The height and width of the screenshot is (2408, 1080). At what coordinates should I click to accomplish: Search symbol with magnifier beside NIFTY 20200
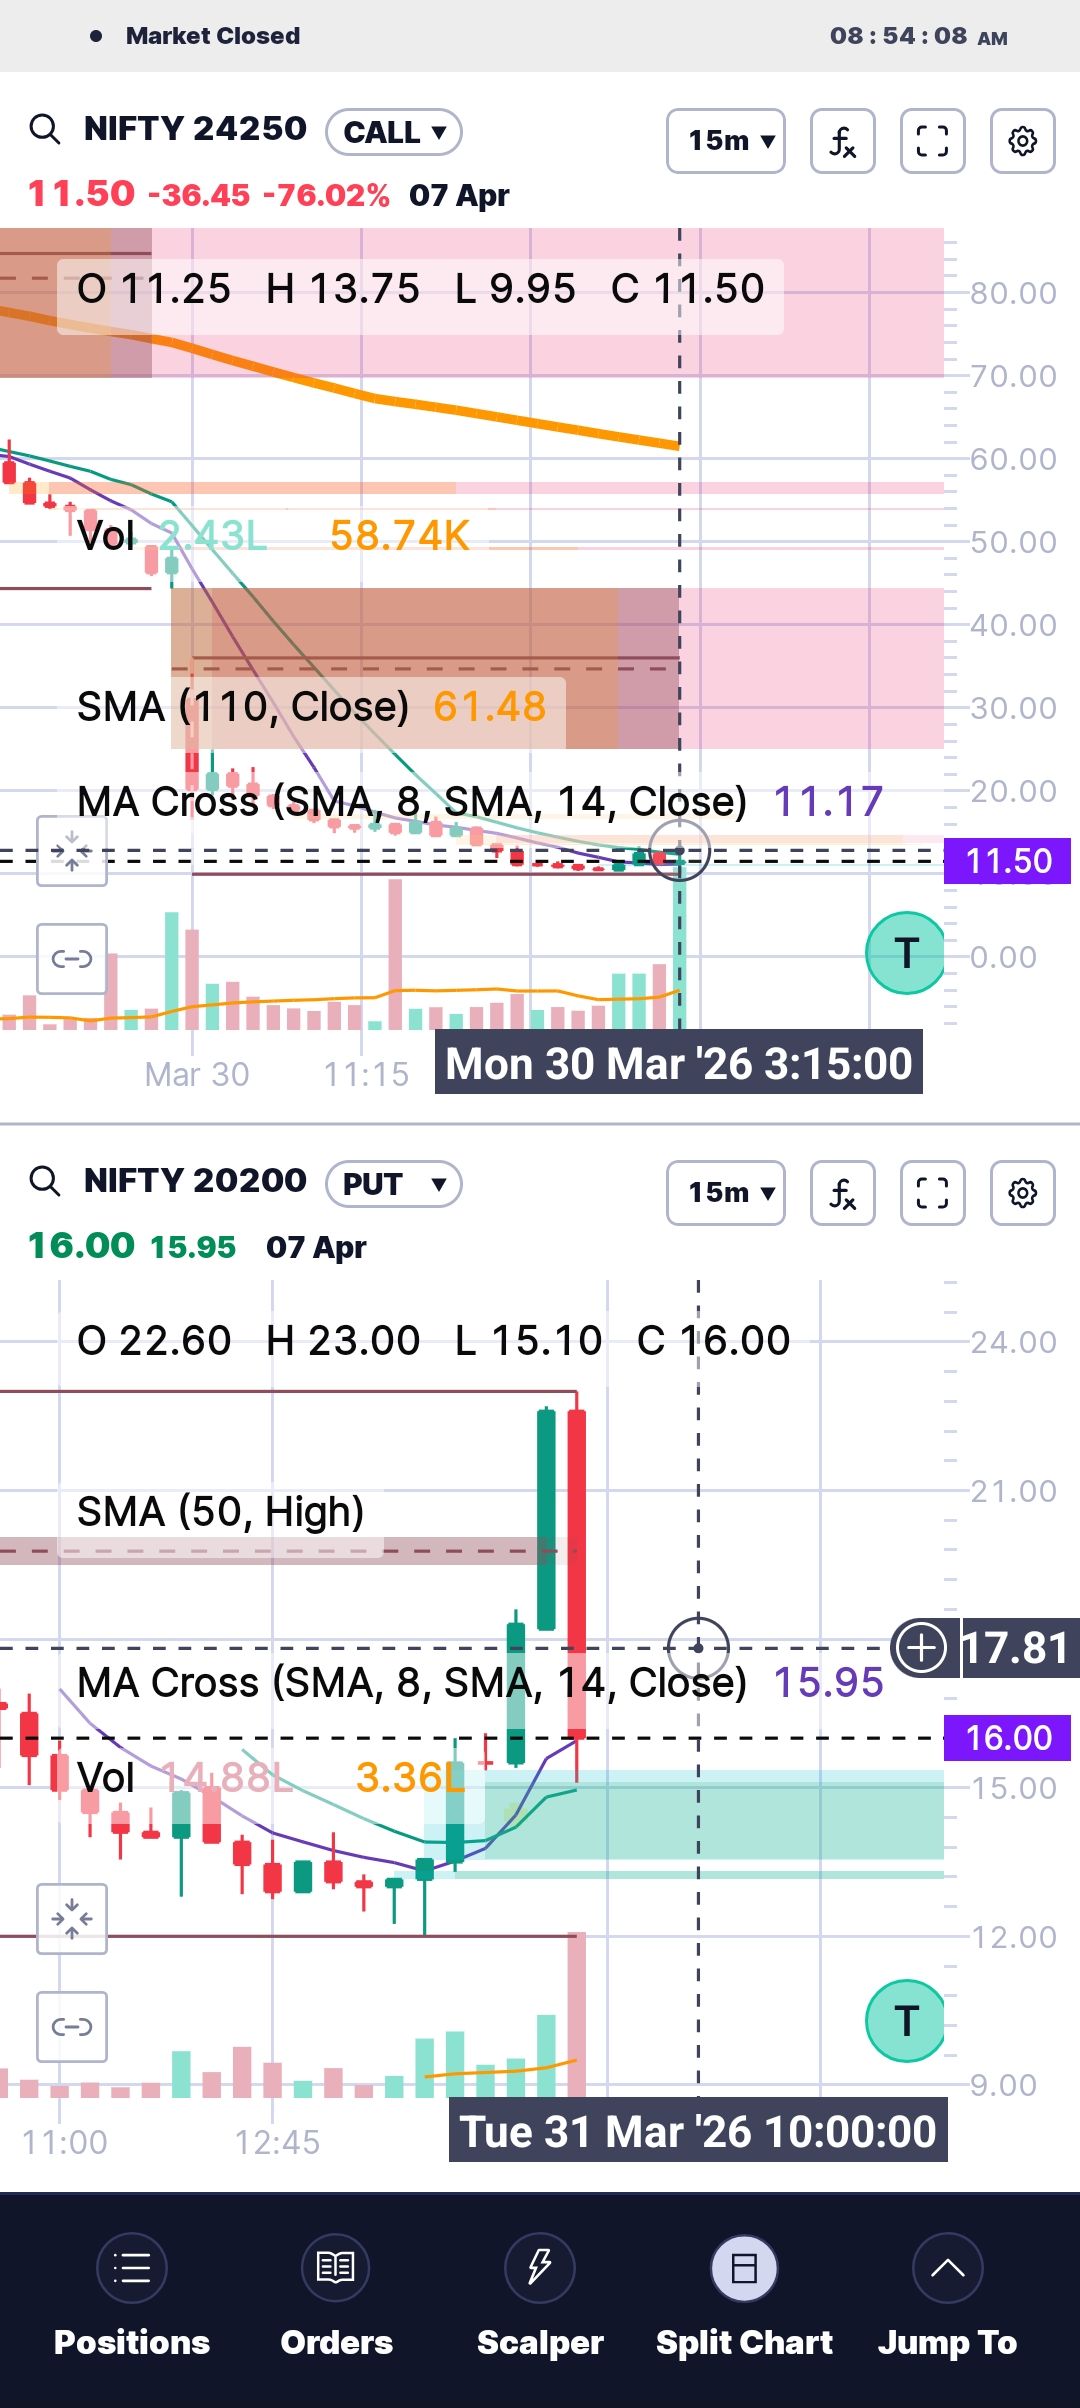[x=45, y=1181]
